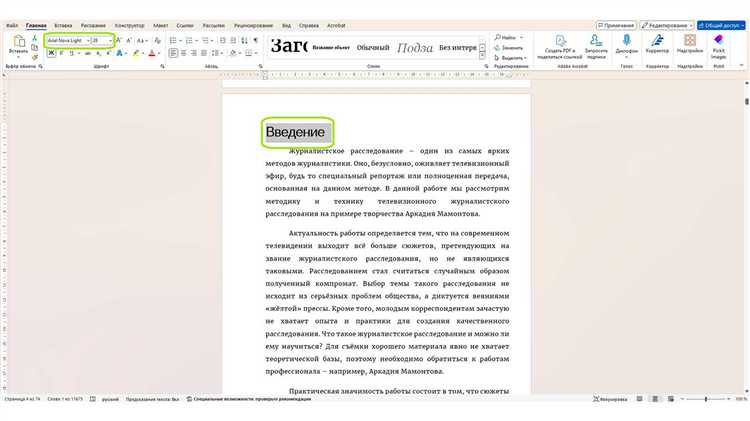Switch to the Вставка tab
The height and width of the screenshot is (421, 750).
(x=63, y=25)
